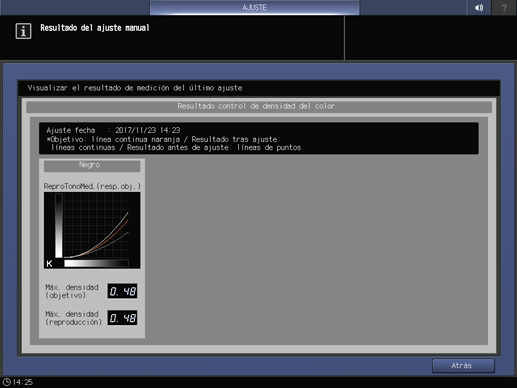Click the clock icon beside 14:25
Image resolution: width=517 pixels, height=388 pixels.
7,382
